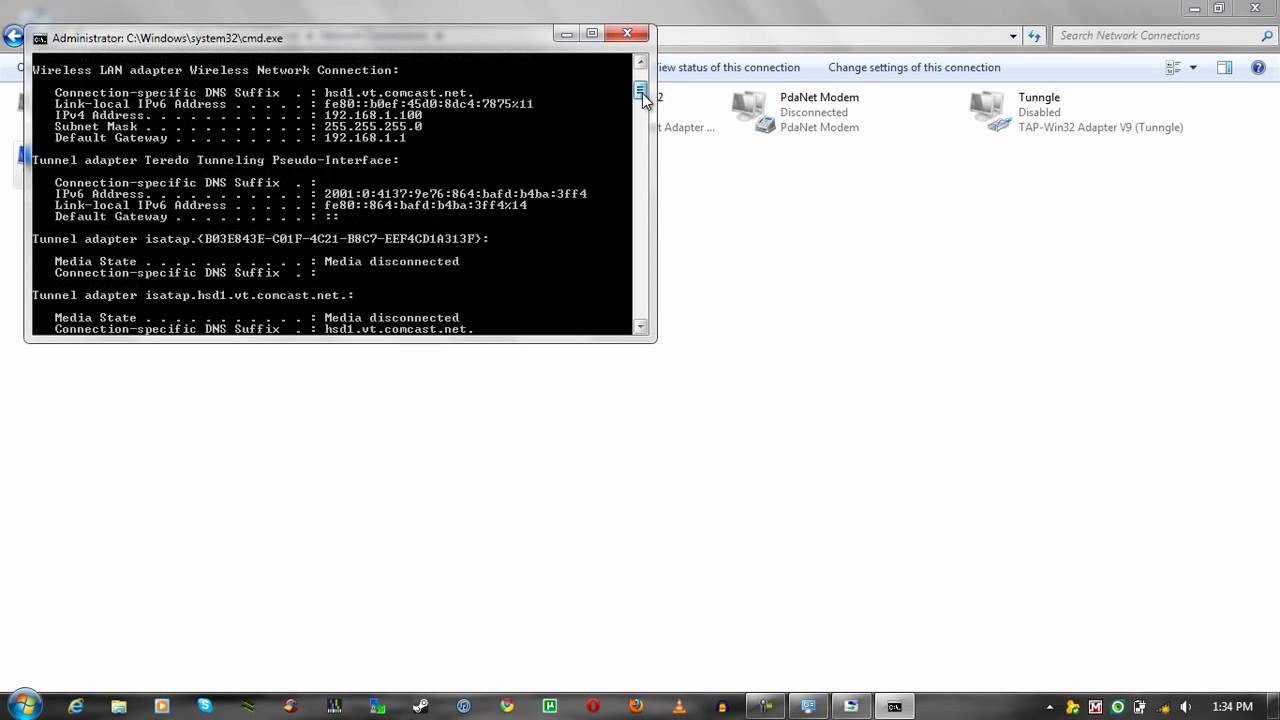Screen dimensions: 1280x720
Task: Click Change settings of this connection
Action: tap(914, 67)
